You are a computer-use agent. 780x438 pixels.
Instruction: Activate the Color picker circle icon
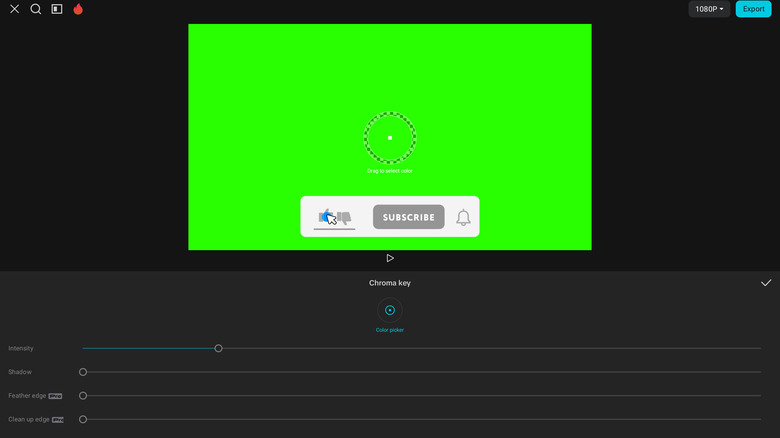click(x=390, y=310)
